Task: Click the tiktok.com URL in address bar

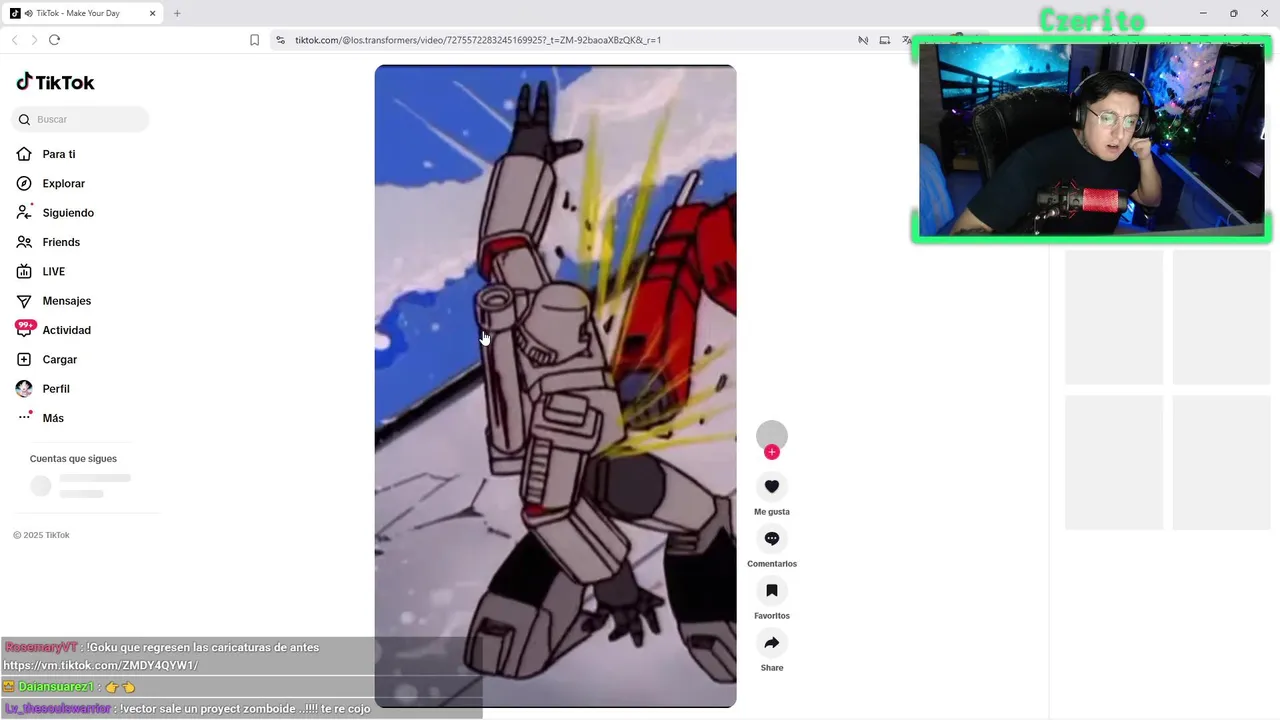Action: [x=478, y=40]
